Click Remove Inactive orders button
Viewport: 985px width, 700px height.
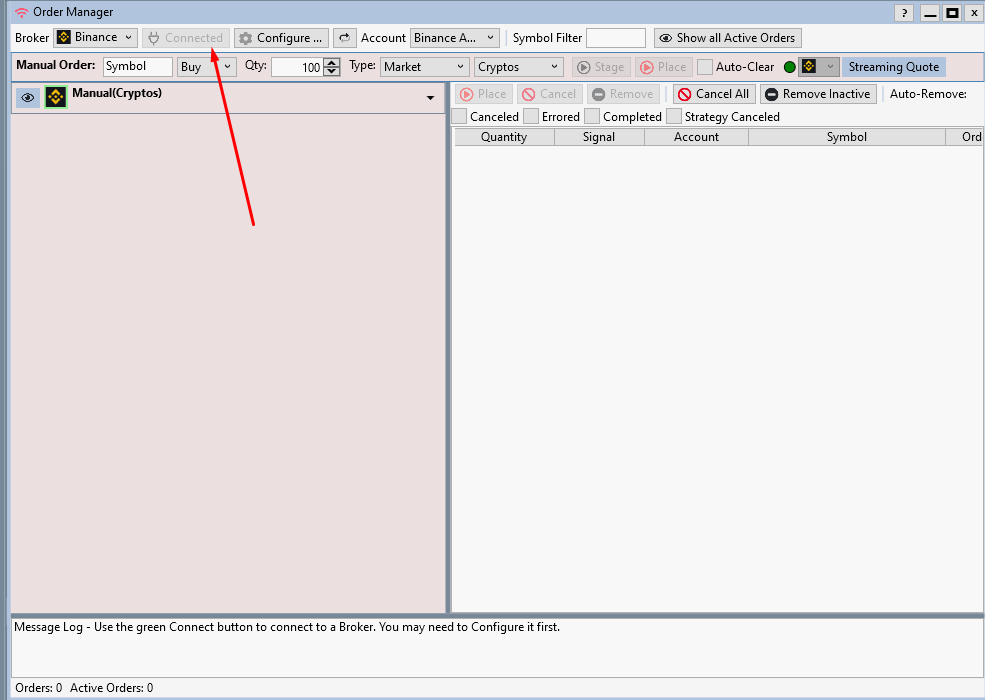click(x=818, y=94)
